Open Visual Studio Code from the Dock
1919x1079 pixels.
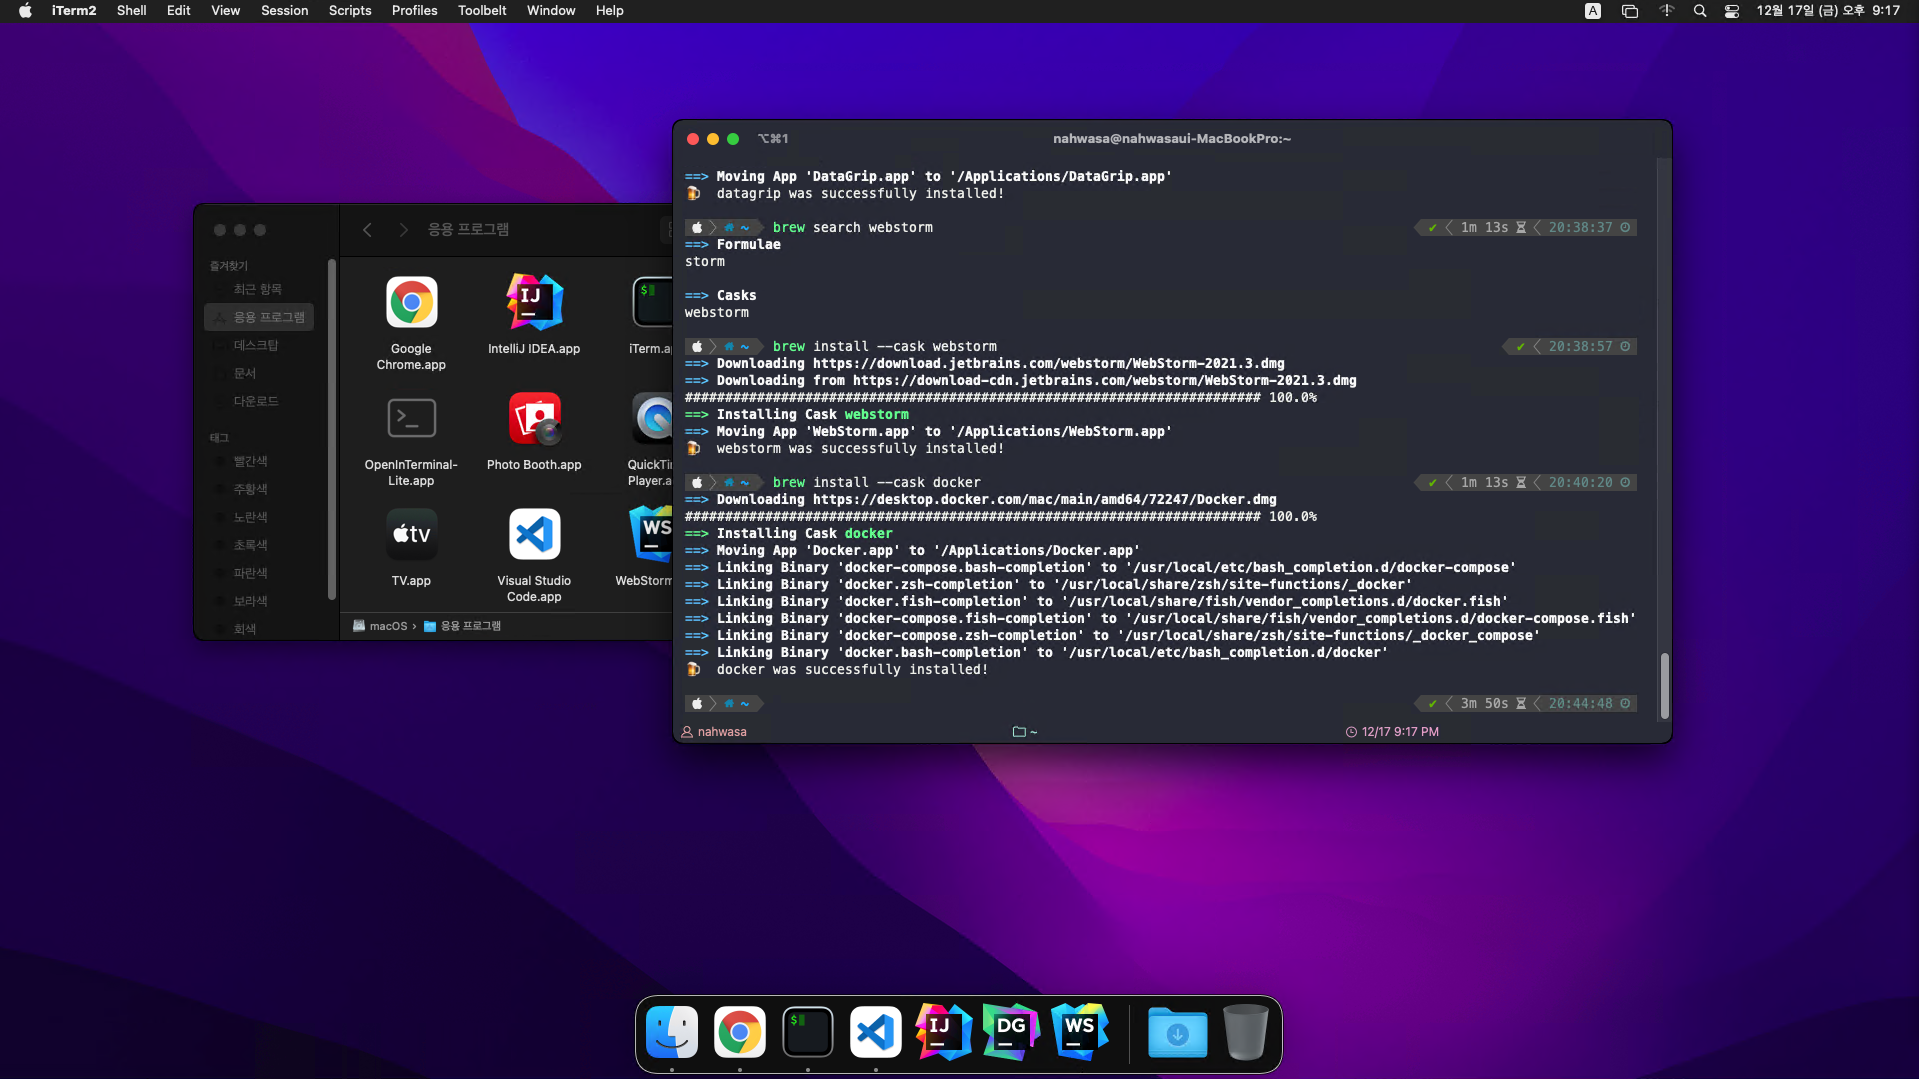coord(876,1032)
